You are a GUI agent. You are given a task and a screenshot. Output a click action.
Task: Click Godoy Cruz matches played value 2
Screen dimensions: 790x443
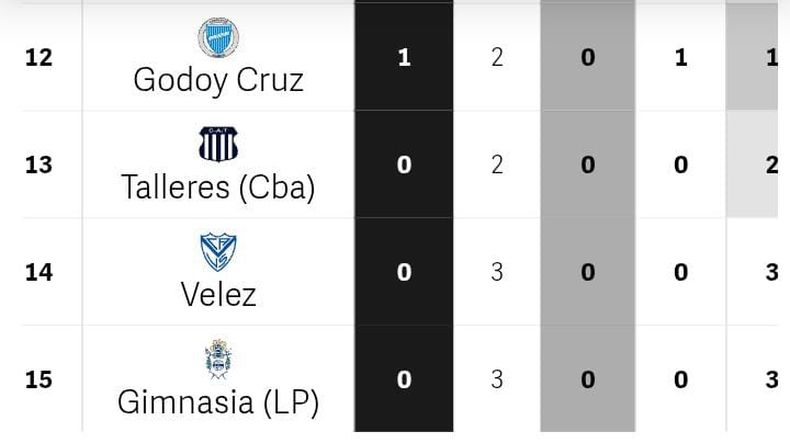point(497,57)
